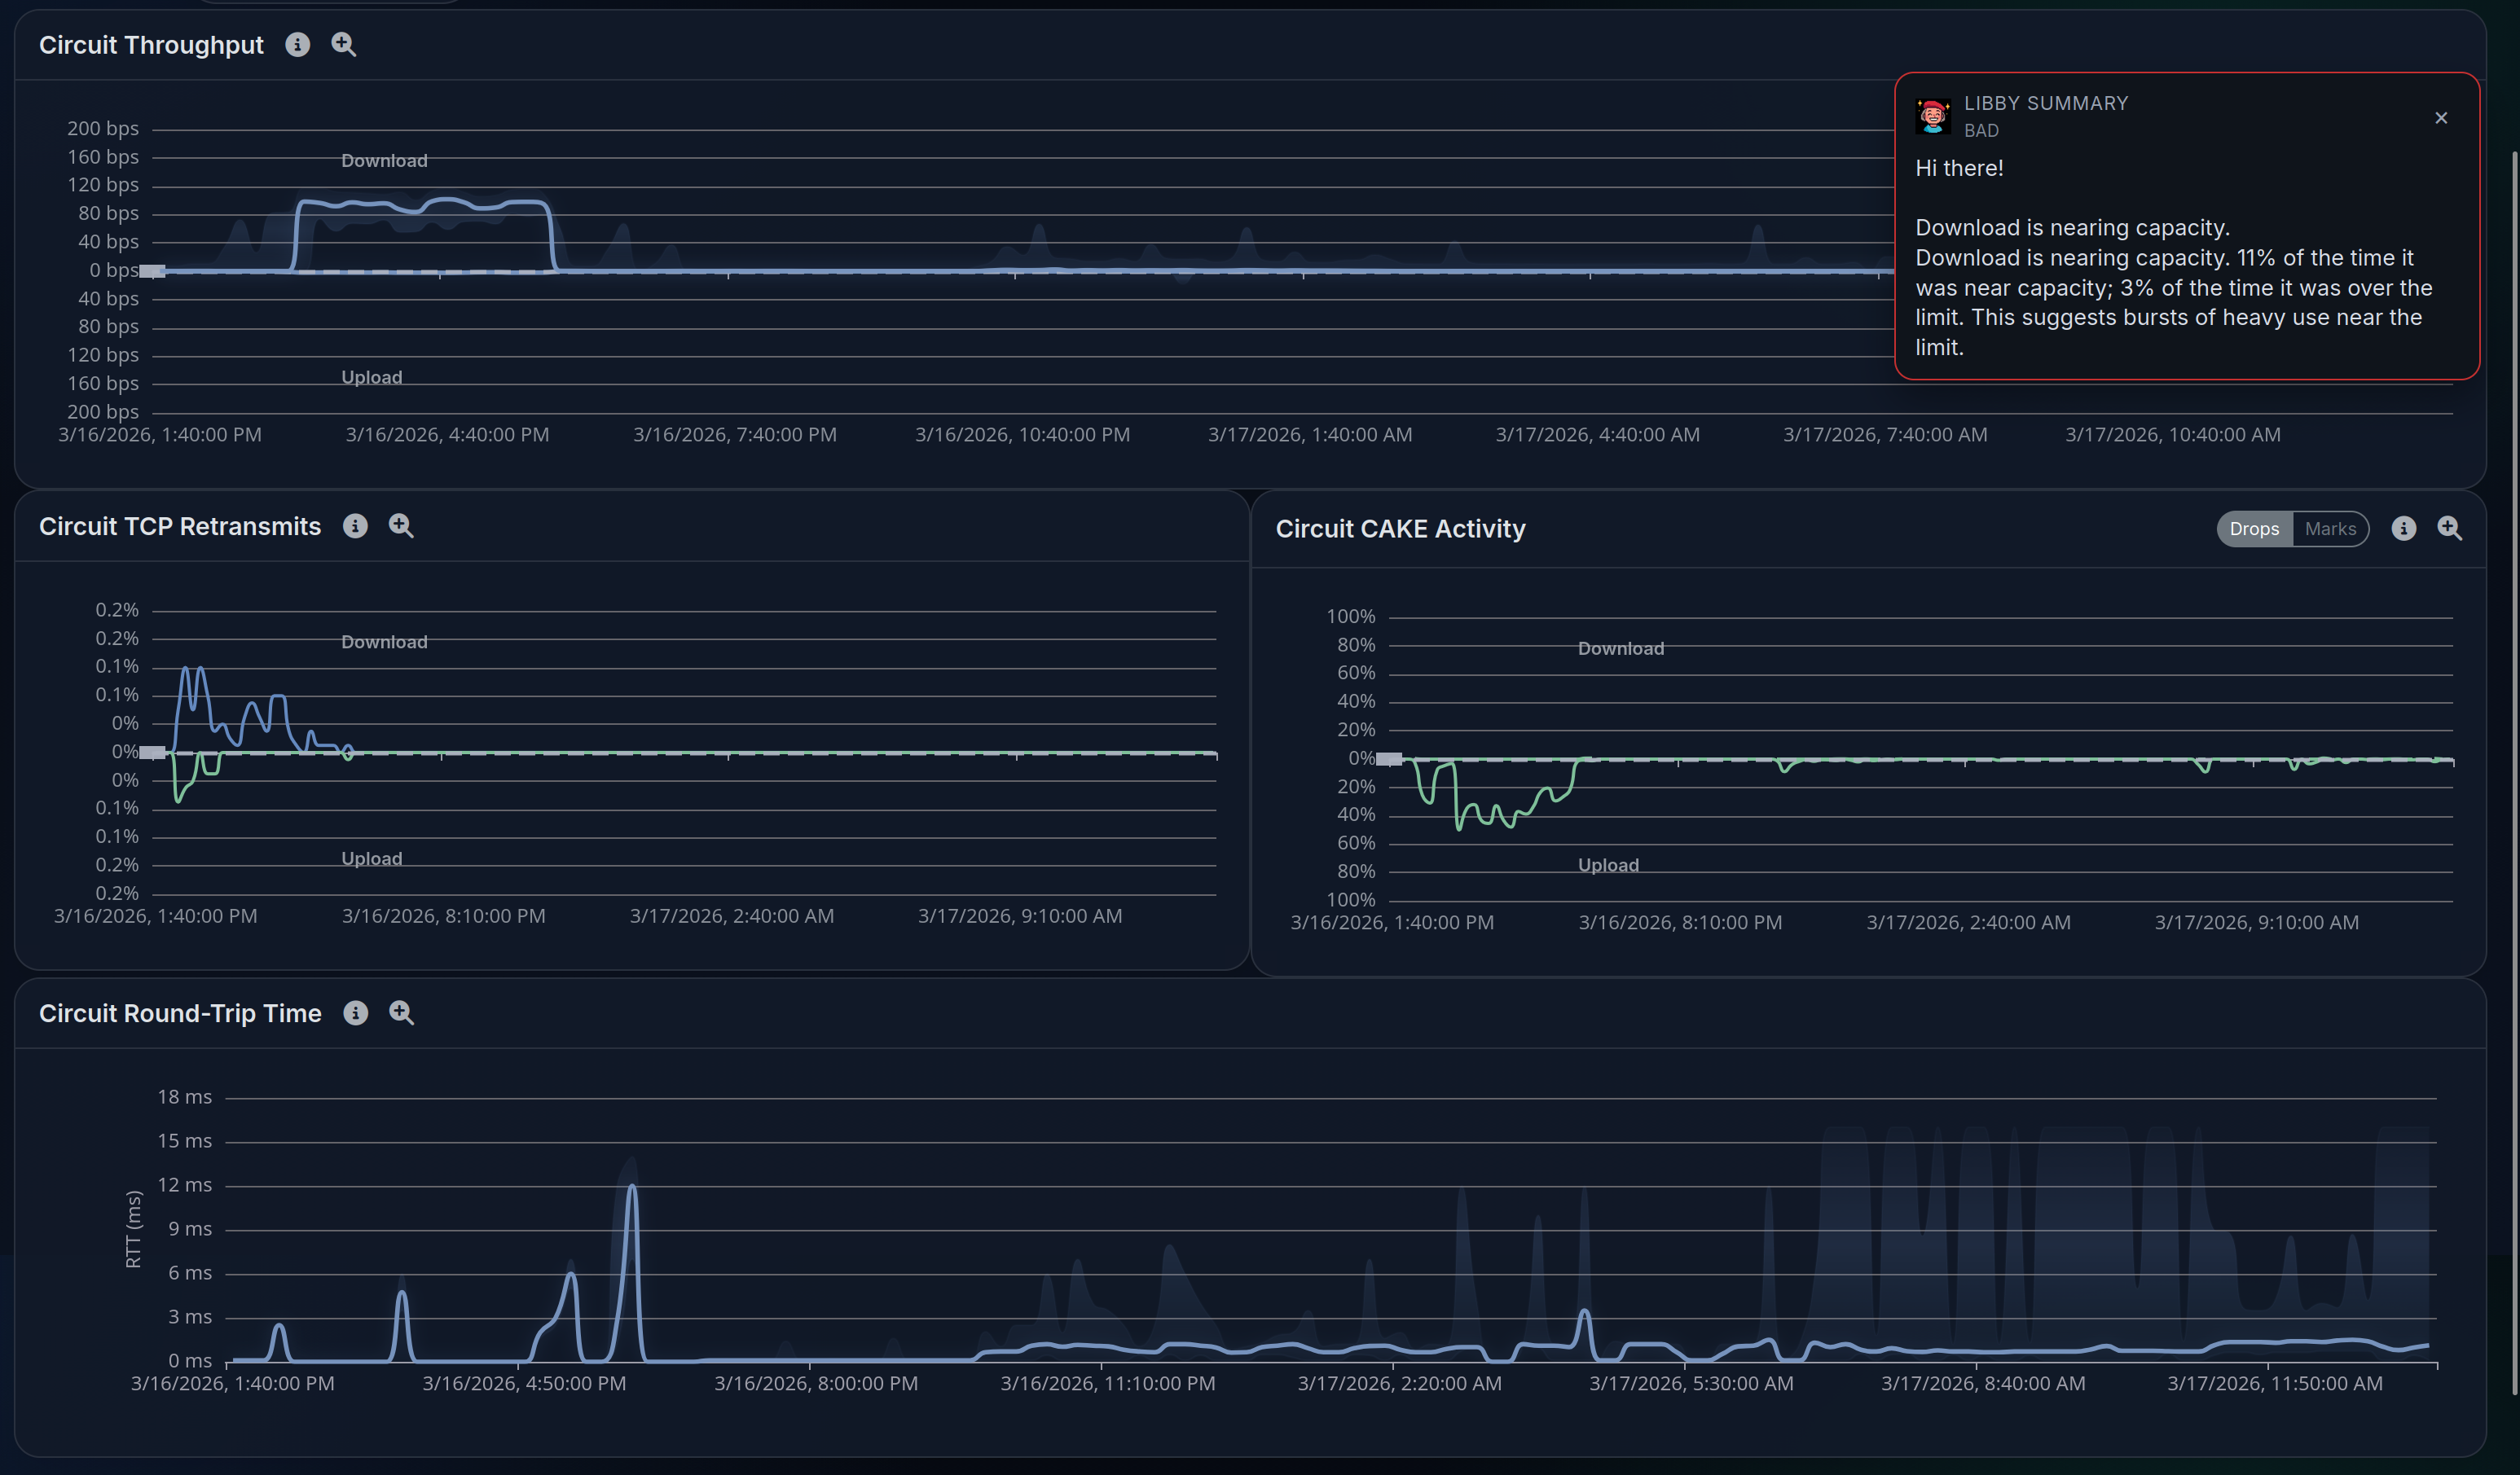
Task: Zoom into the Circuit Throughput chart
Action: tap(343, 44)
